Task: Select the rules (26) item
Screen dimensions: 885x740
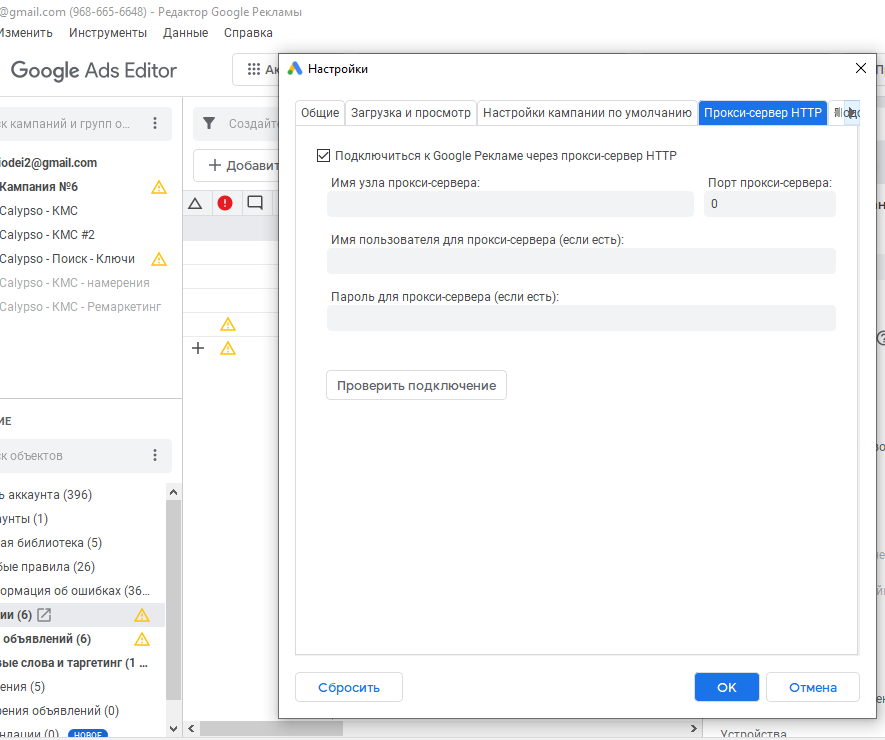Action: 47,567
